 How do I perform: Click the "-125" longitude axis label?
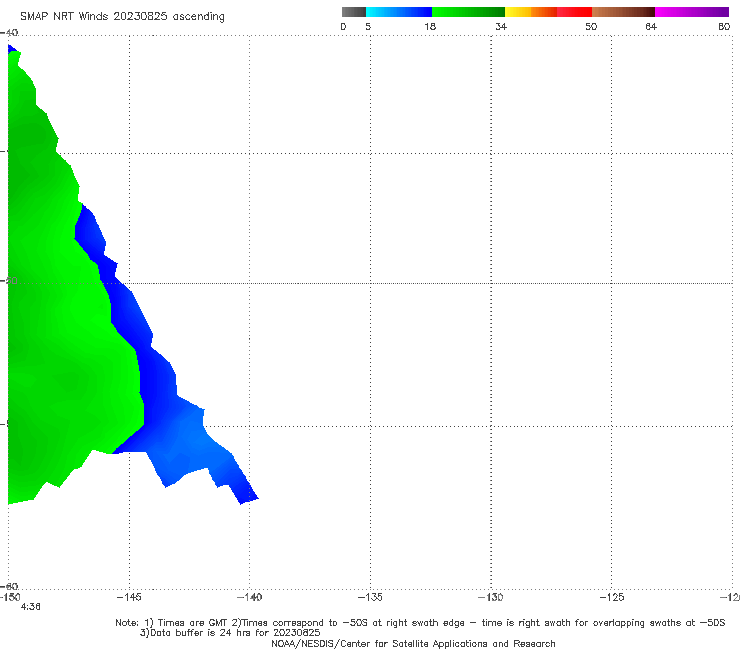tap(612, 597)
